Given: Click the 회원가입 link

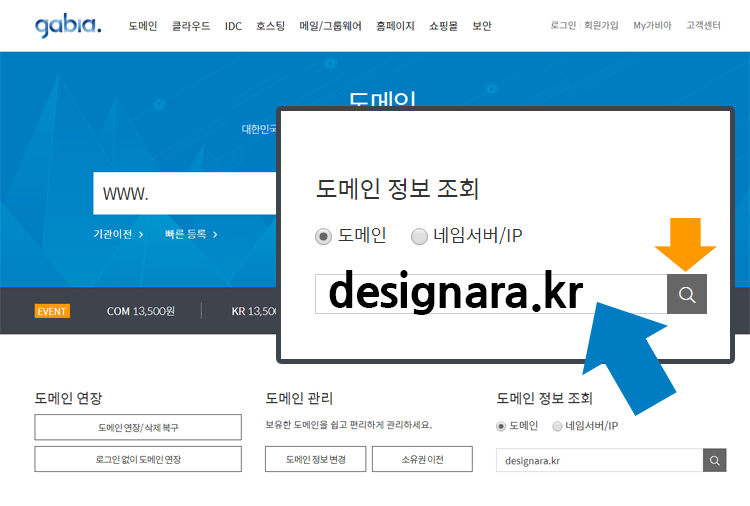Looking at the screenshot, I should click(601, 25).
